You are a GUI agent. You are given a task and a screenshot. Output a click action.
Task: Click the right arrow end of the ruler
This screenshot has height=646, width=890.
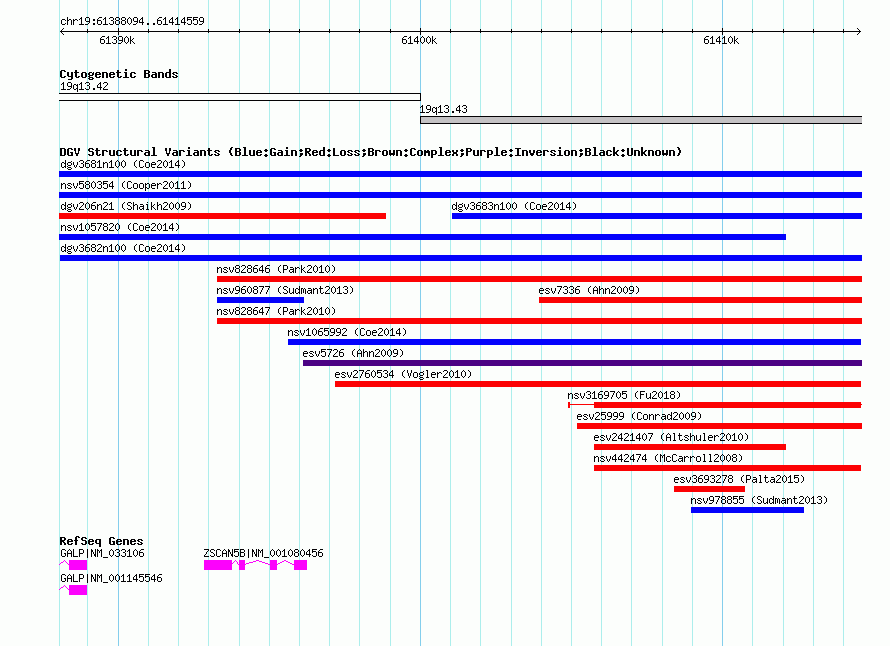click(858, 31)
